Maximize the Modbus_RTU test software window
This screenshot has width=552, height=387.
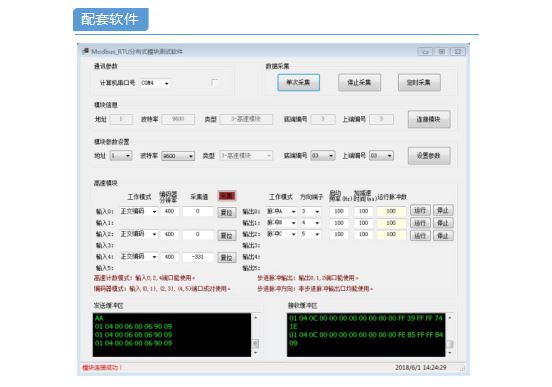tap(441, 52)
